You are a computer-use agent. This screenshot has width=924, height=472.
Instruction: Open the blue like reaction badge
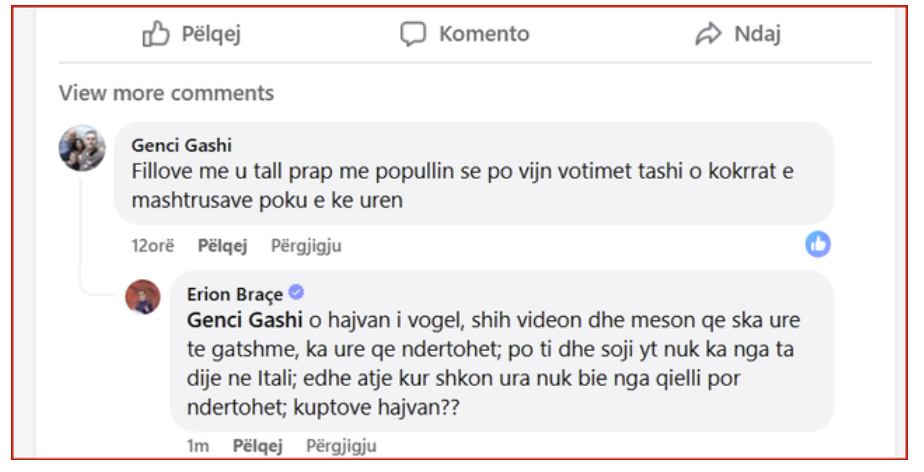click(818, 244)
